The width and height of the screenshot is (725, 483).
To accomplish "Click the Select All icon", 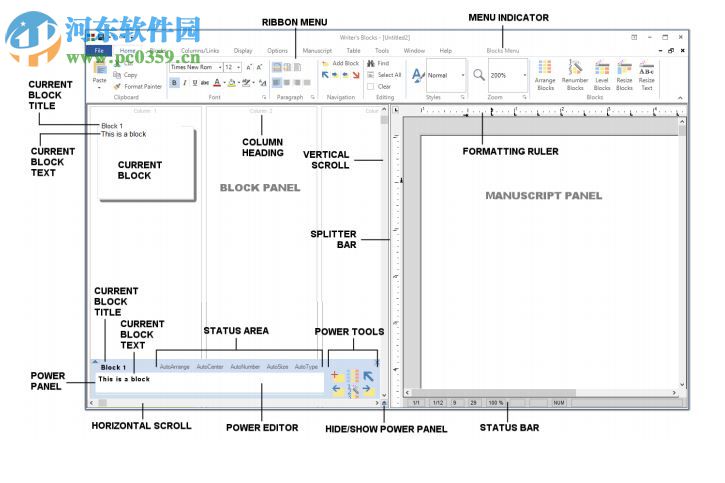I will pos(371,75).
